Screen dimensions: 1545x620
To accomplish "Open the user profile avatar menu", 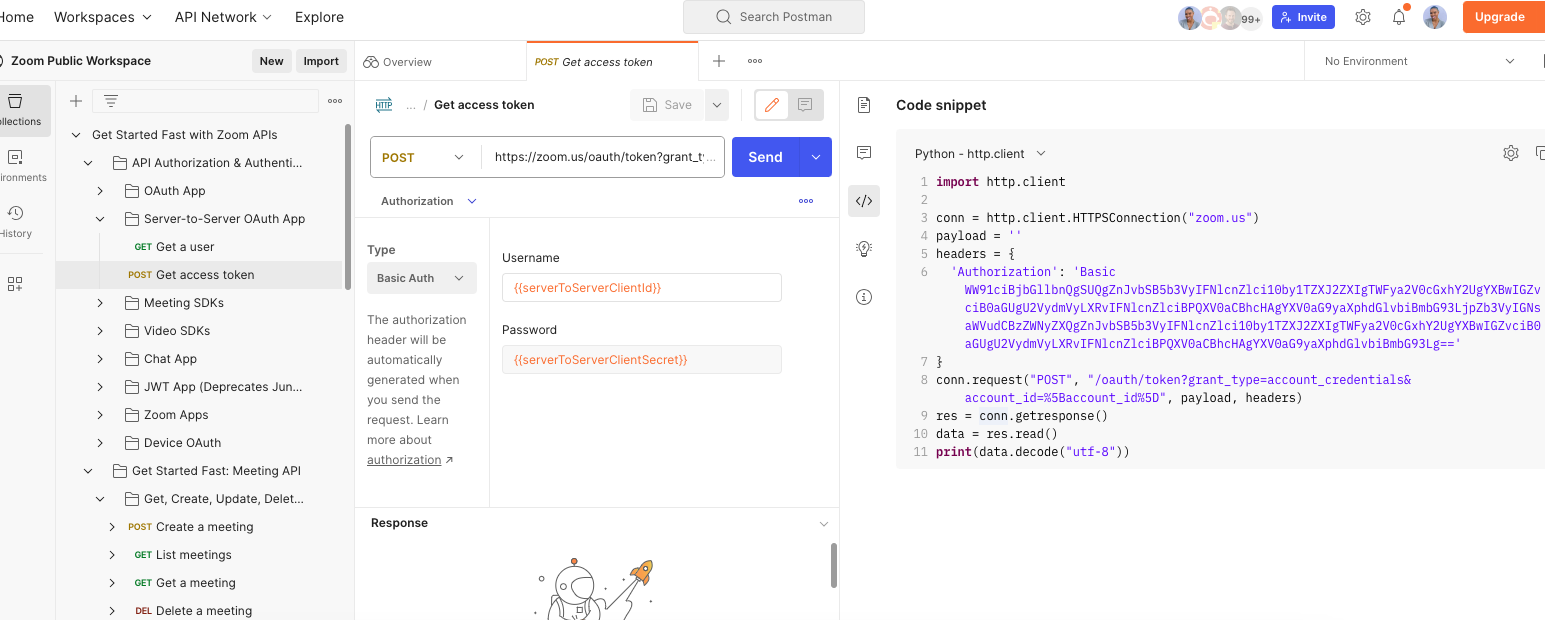I will pos(1435,17).
